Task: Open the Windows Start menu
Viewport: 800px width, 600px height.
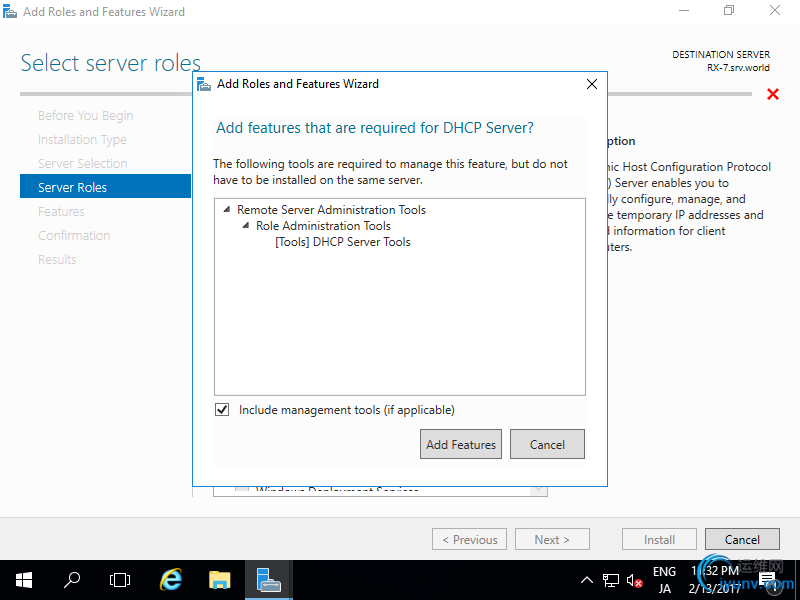Action: coord(23,580)
